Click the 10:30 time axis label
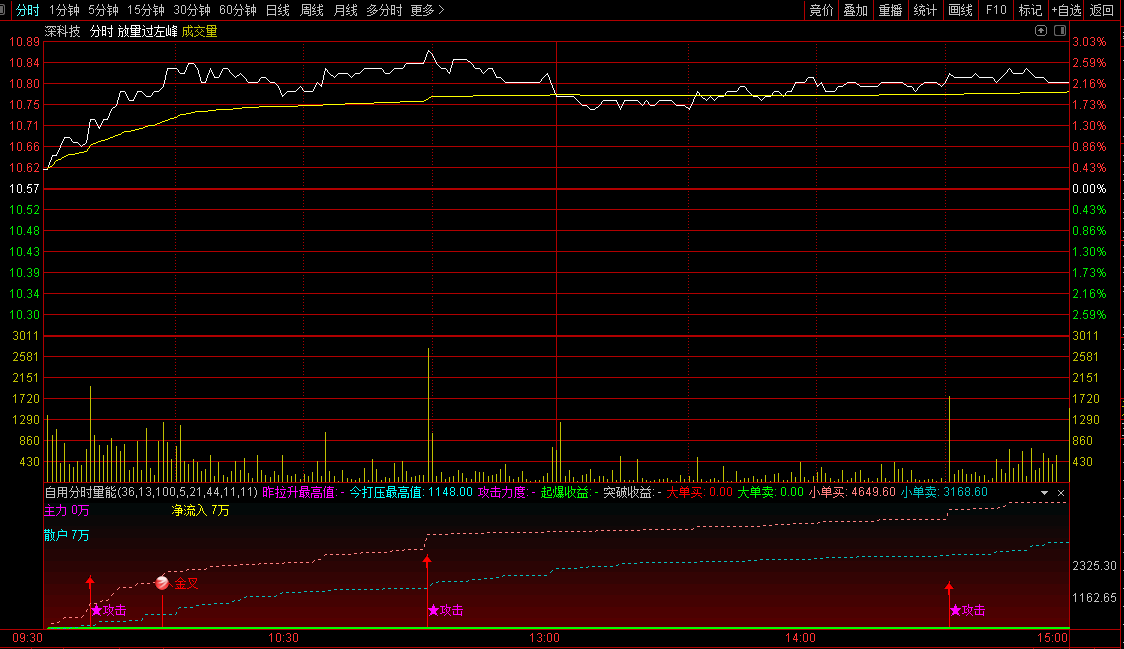Screen dimensions: 1124x649 (283, 638)
